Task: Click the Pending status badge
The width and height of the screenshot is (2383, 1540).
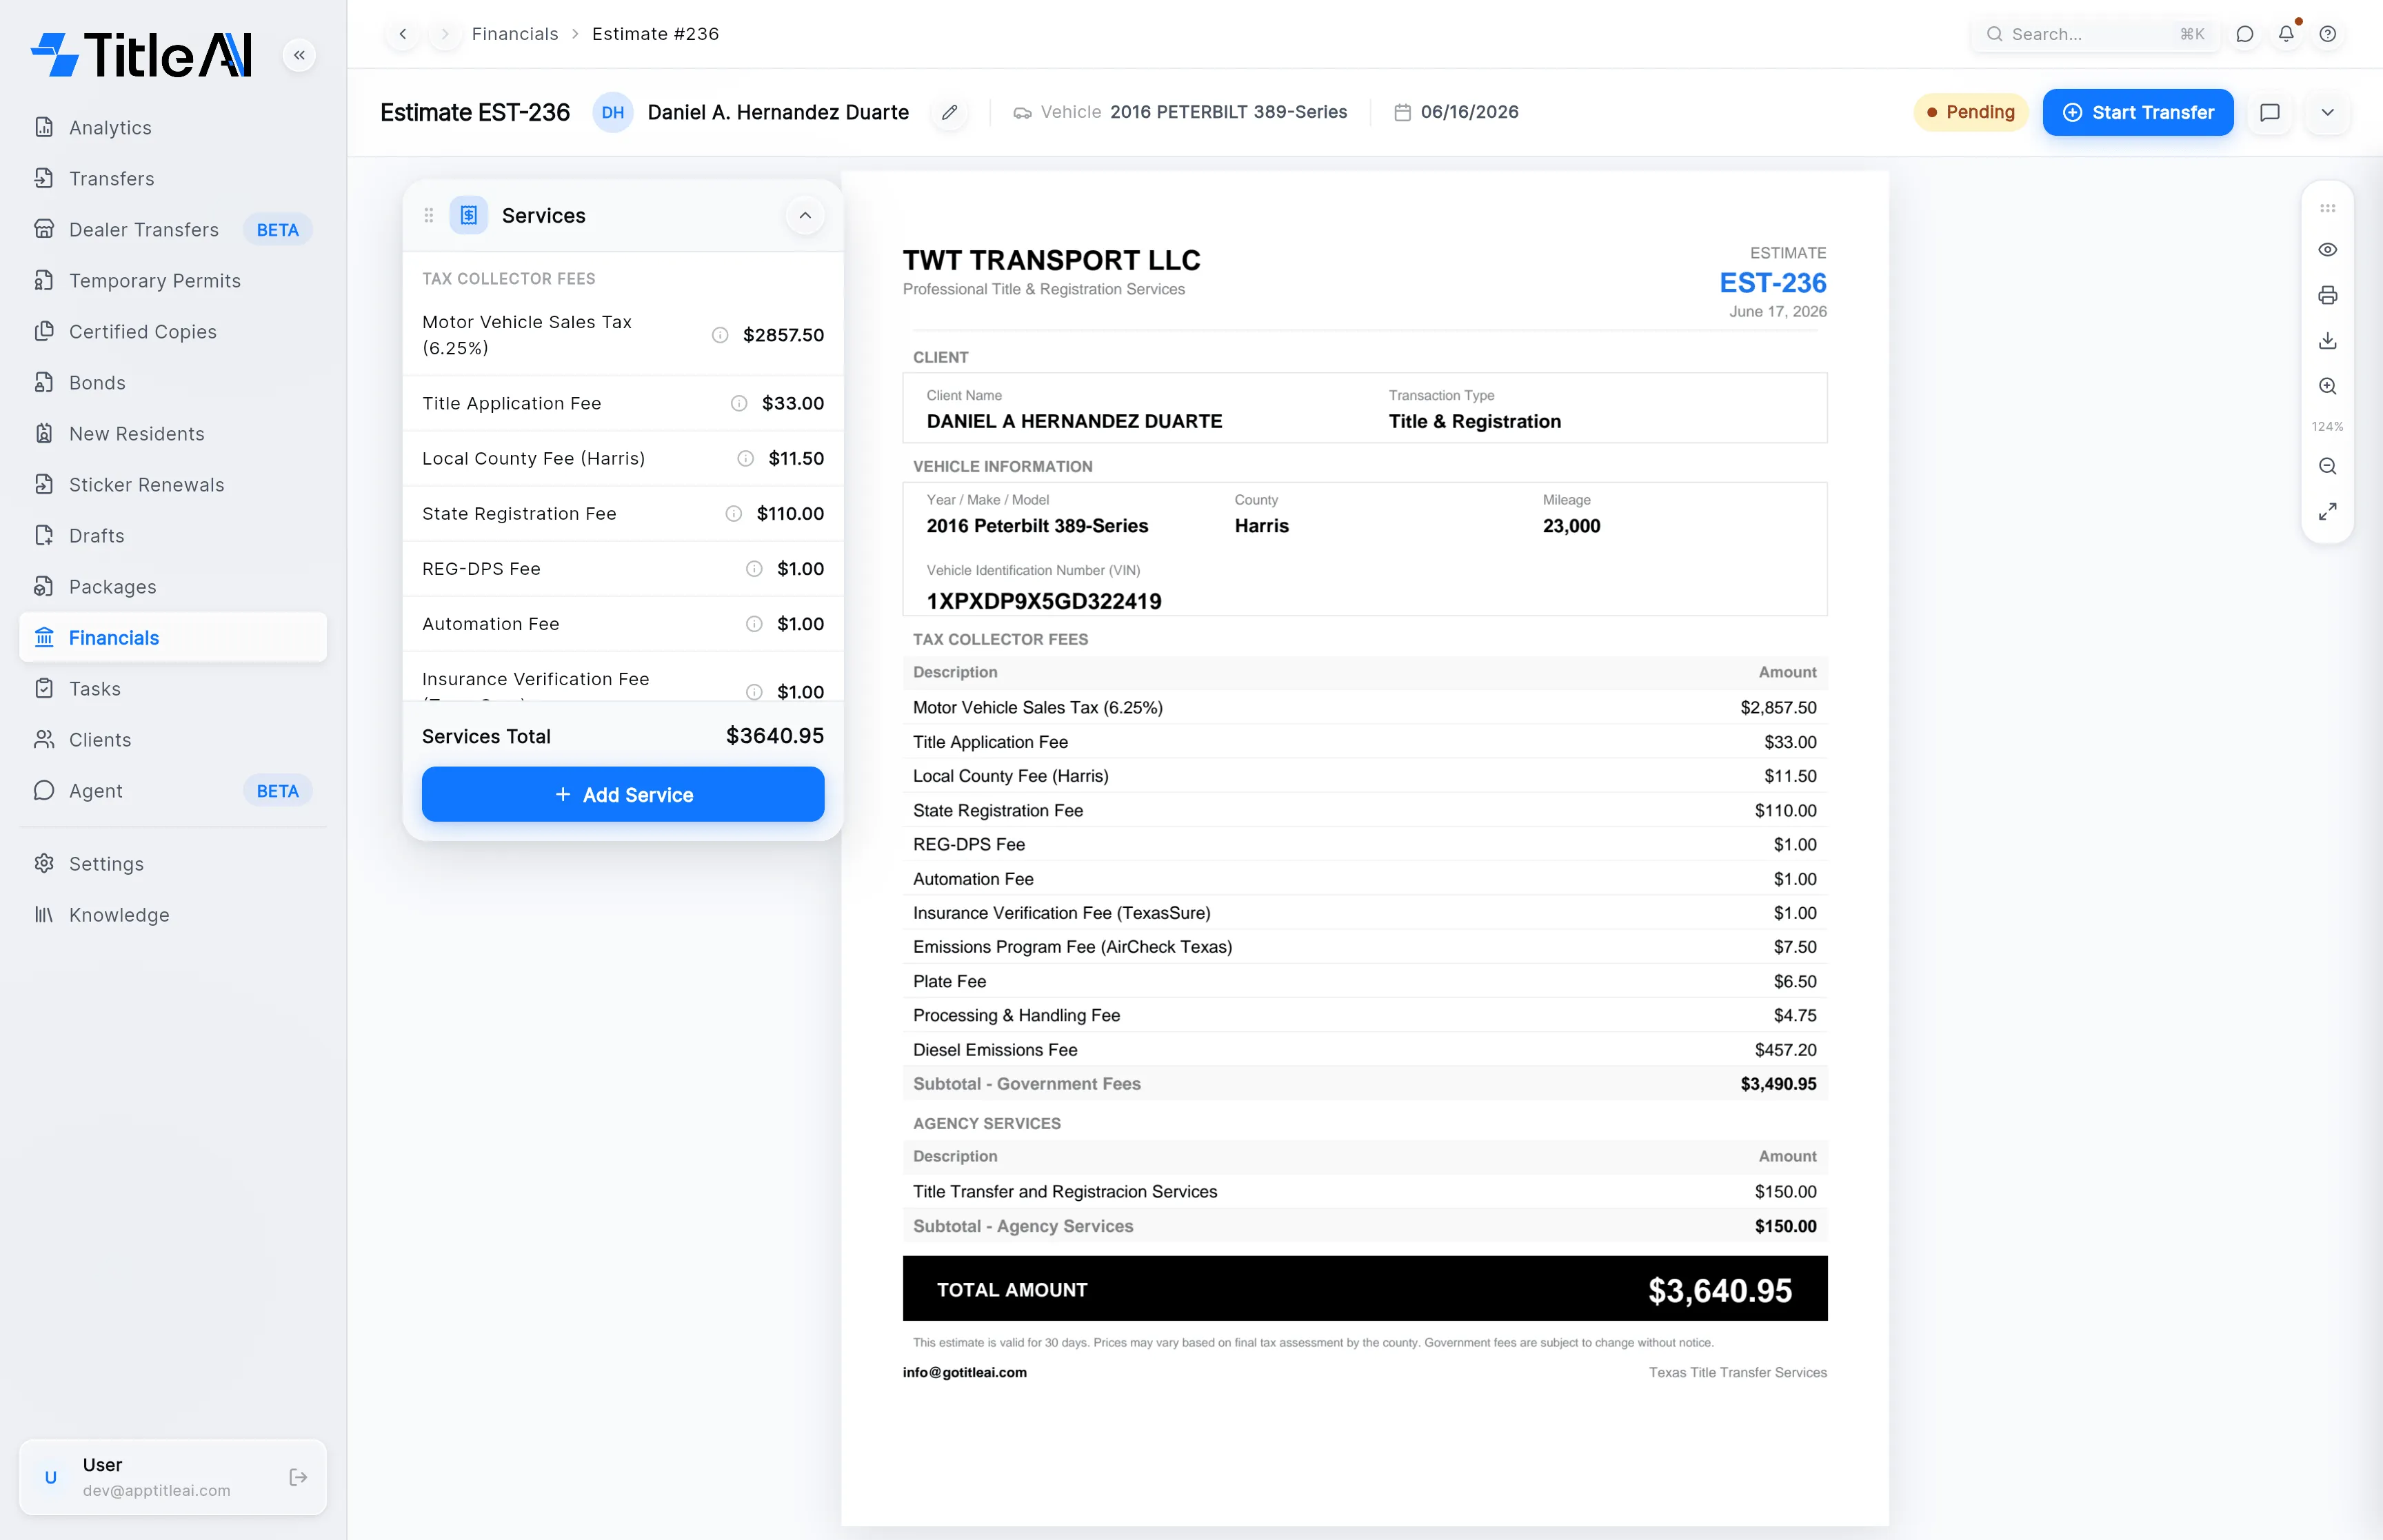Action: pyautogui.click(x=1970, y=112)
